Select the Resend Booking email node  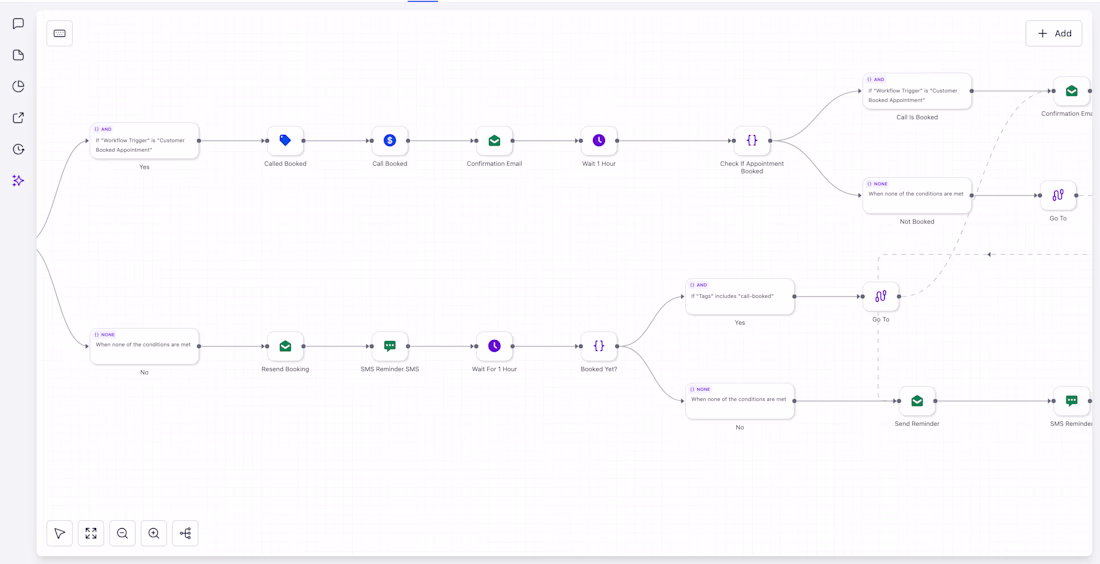tap(286, 347)
